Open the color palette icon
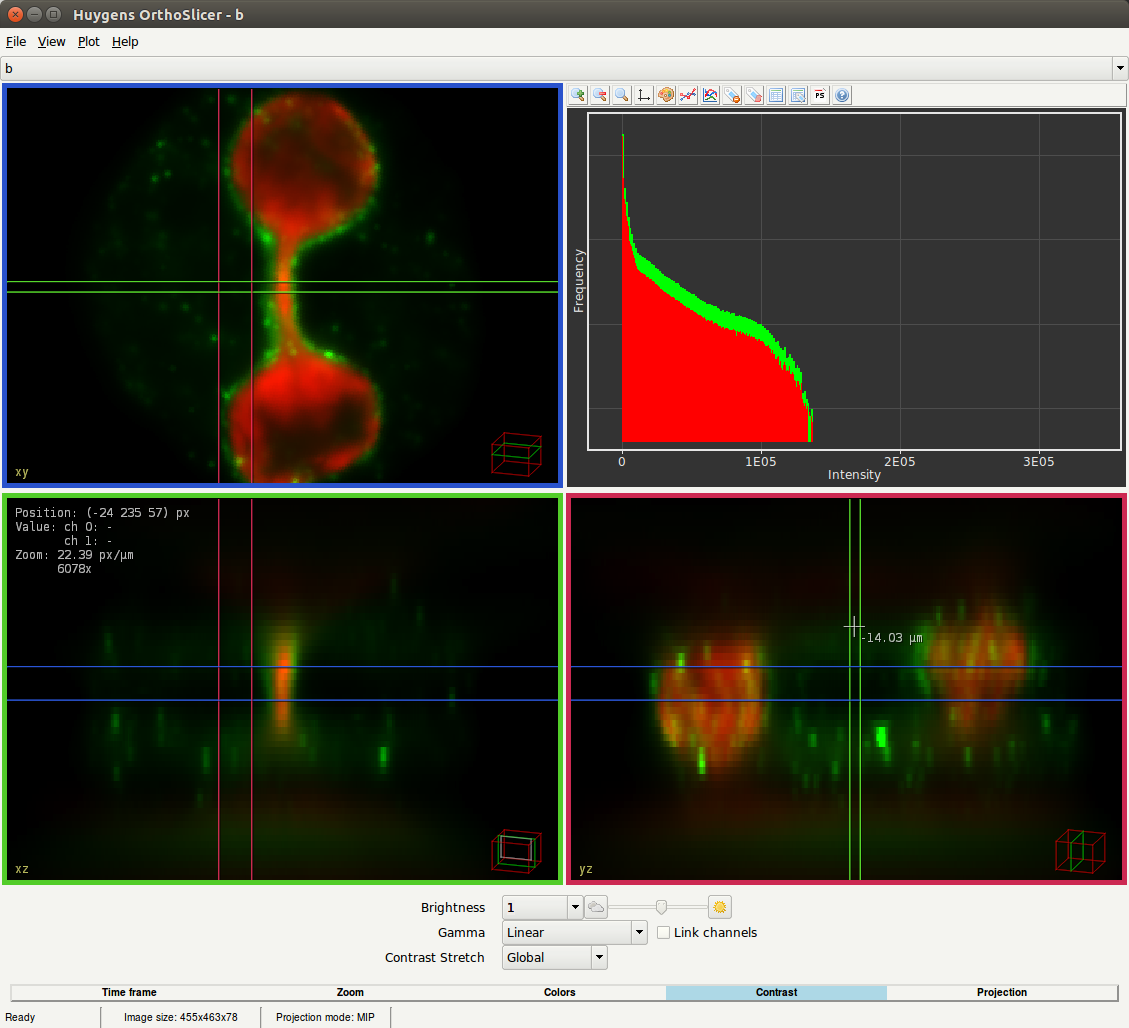The image size is (1129, 1028). tap(666, 96)
